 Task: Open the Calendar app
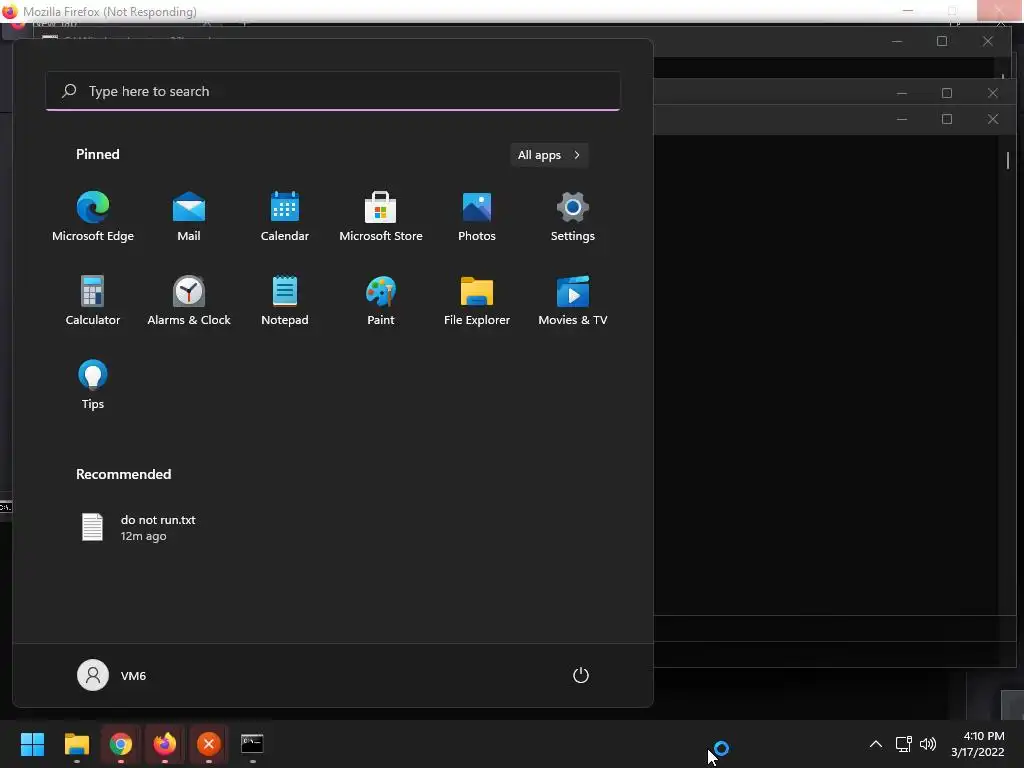(285, 217)
